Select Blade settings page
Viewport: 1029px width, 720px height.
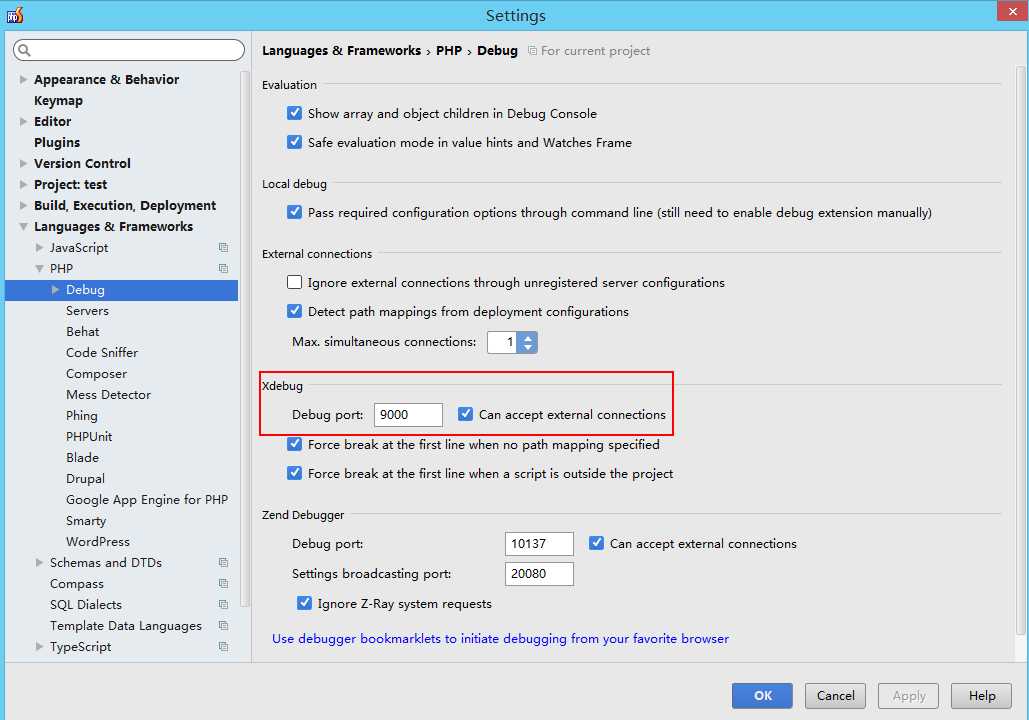click(x=82, y=457)
